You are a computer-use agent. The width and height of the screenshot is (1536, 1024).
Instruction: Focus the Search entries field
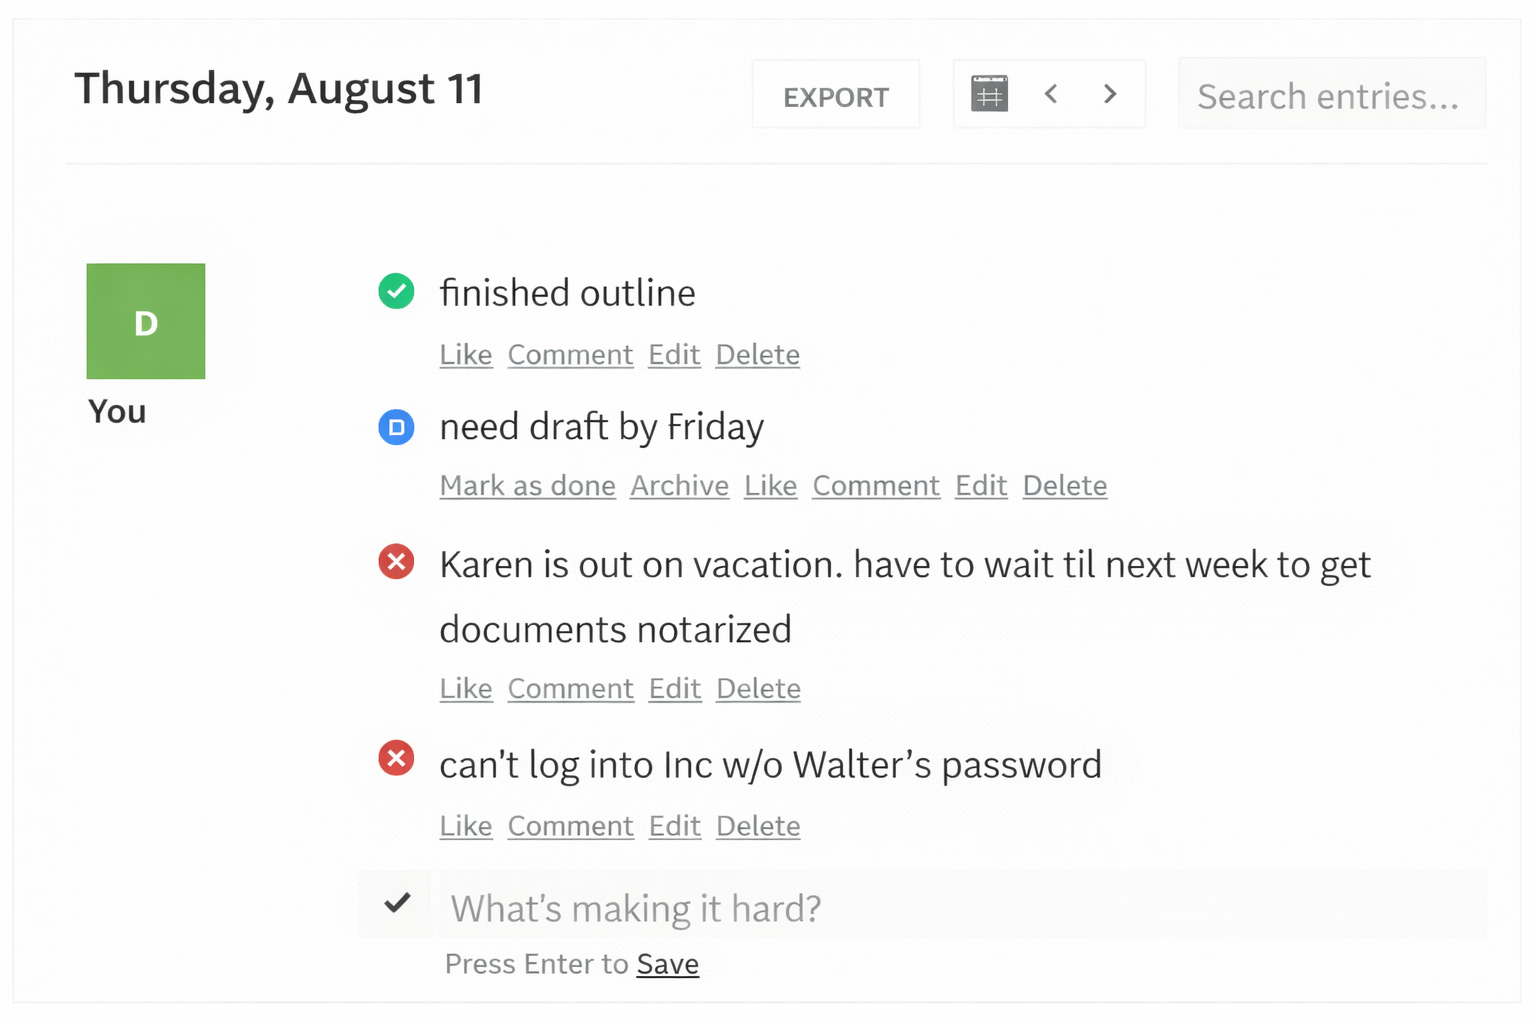coord(1331,96)
